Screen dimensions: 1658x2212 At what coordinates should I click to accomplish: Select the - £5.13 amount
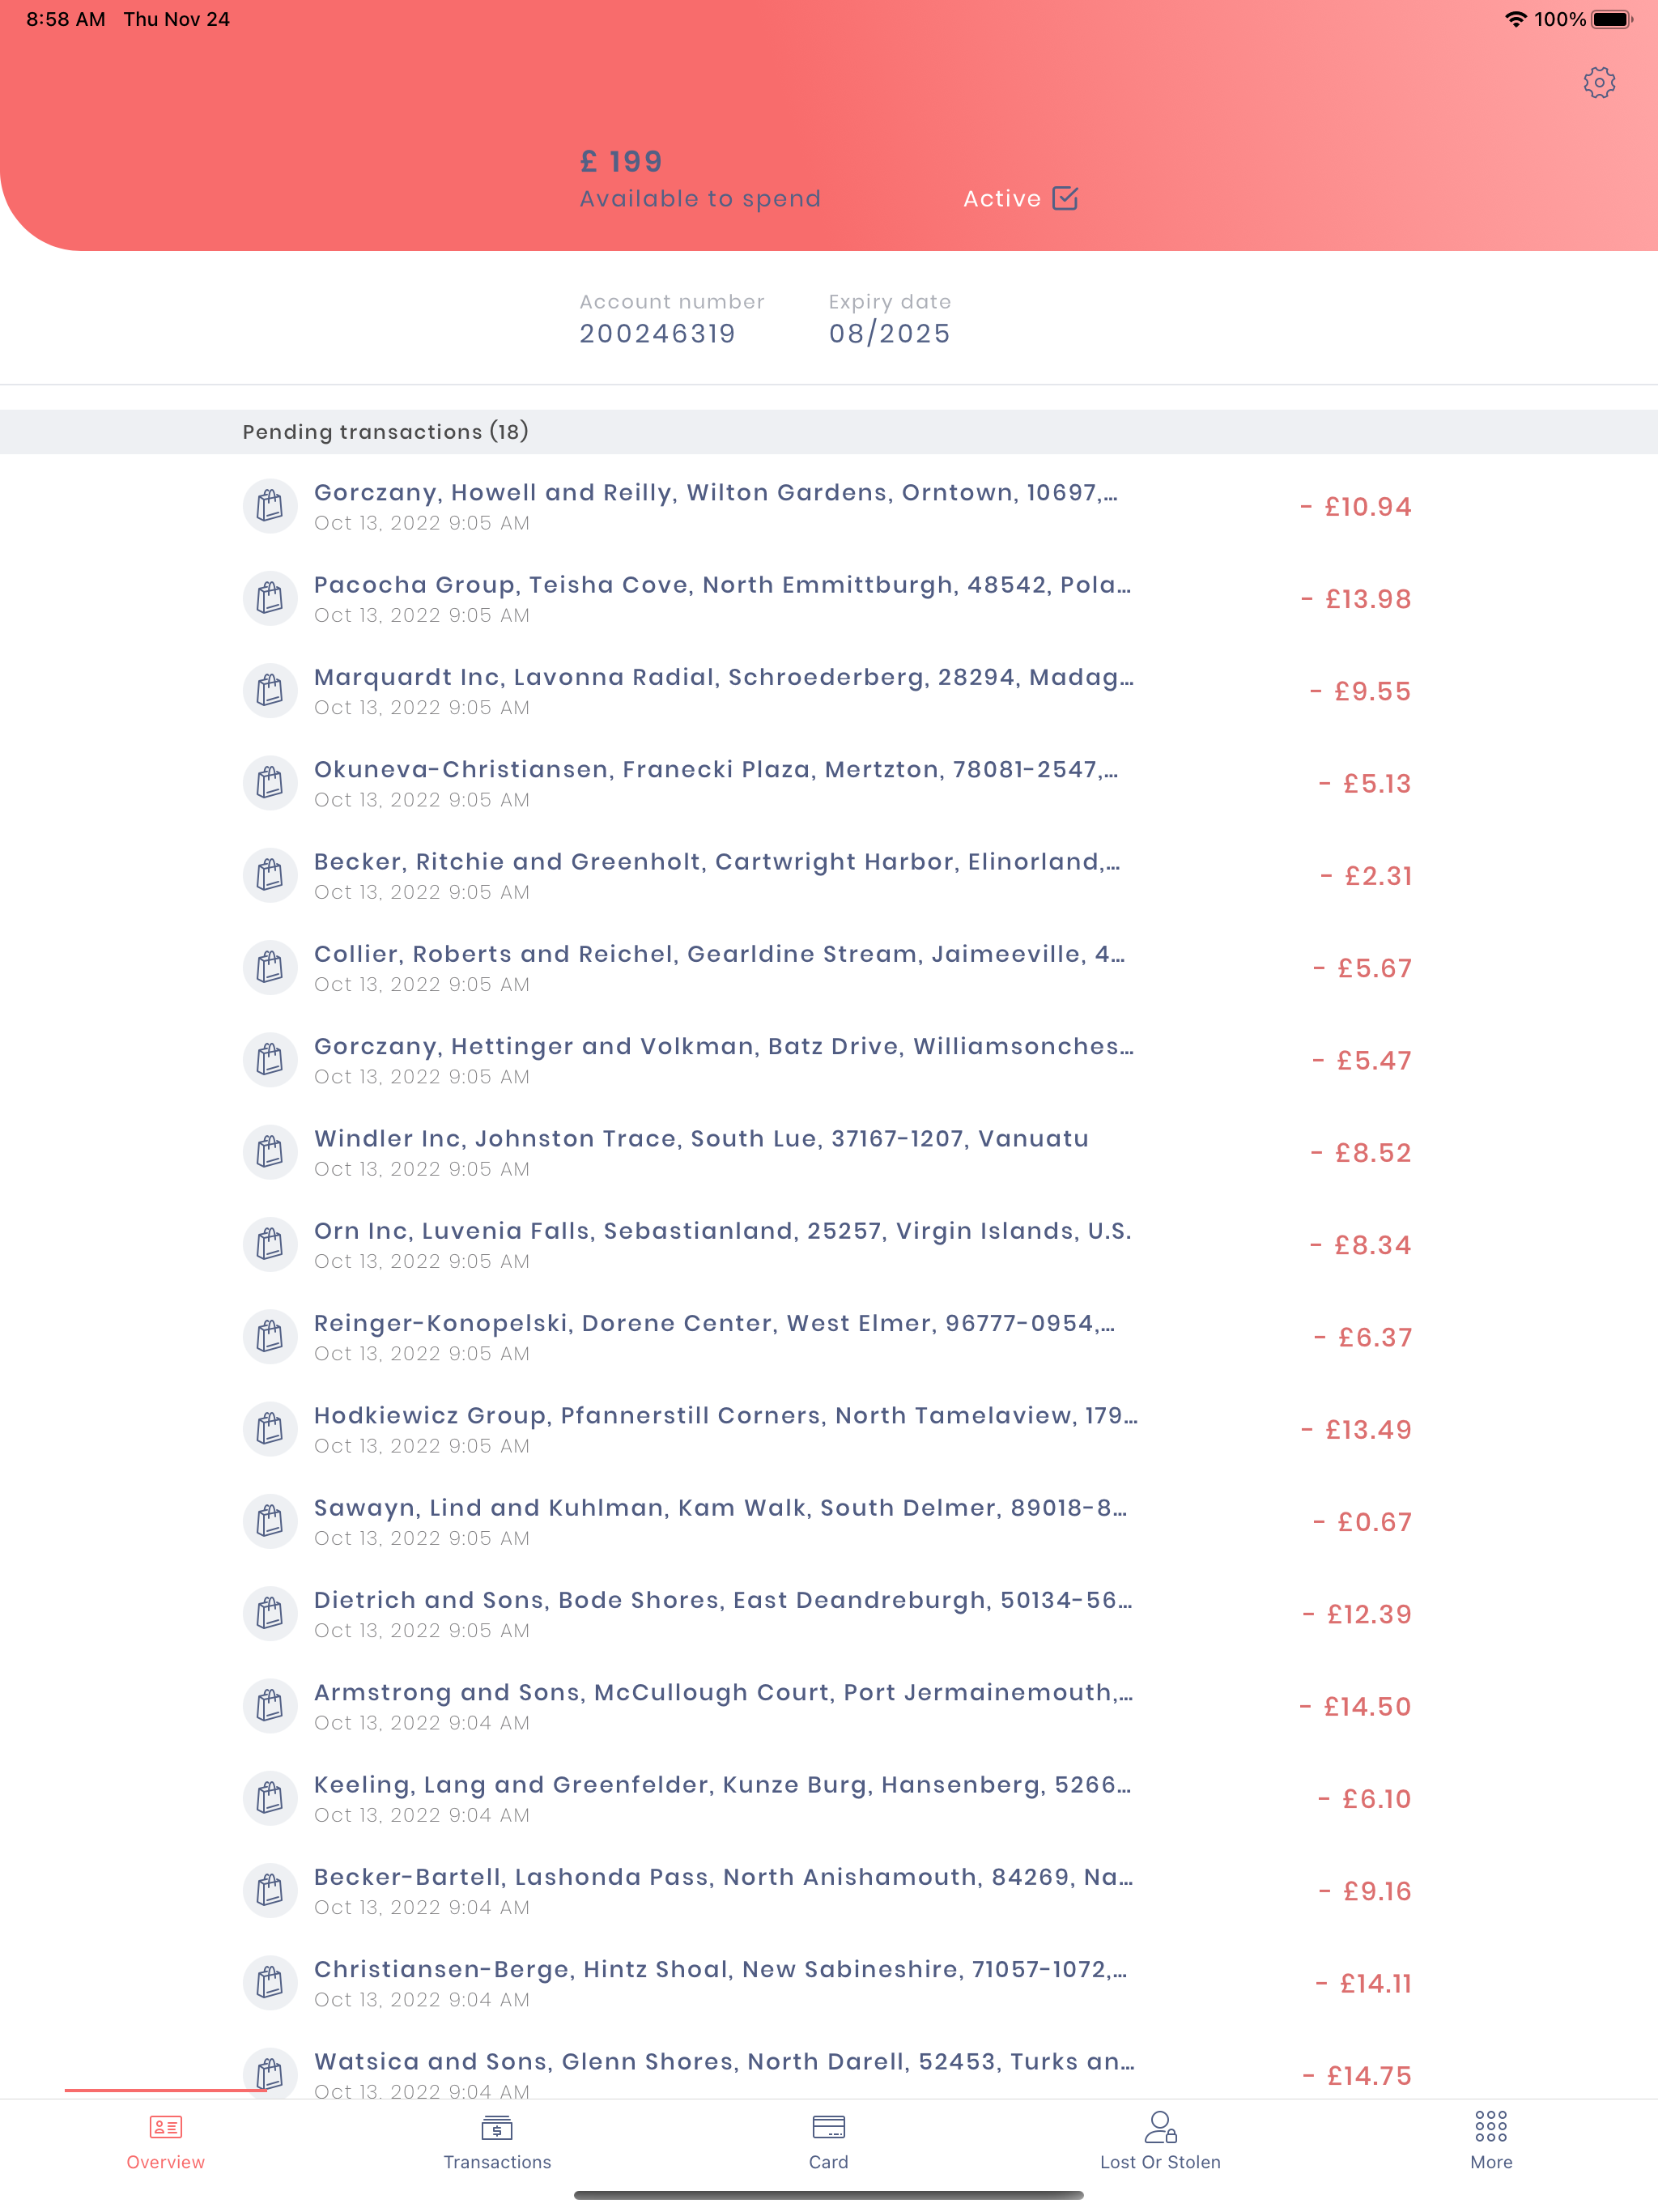tap(1365, 784)
